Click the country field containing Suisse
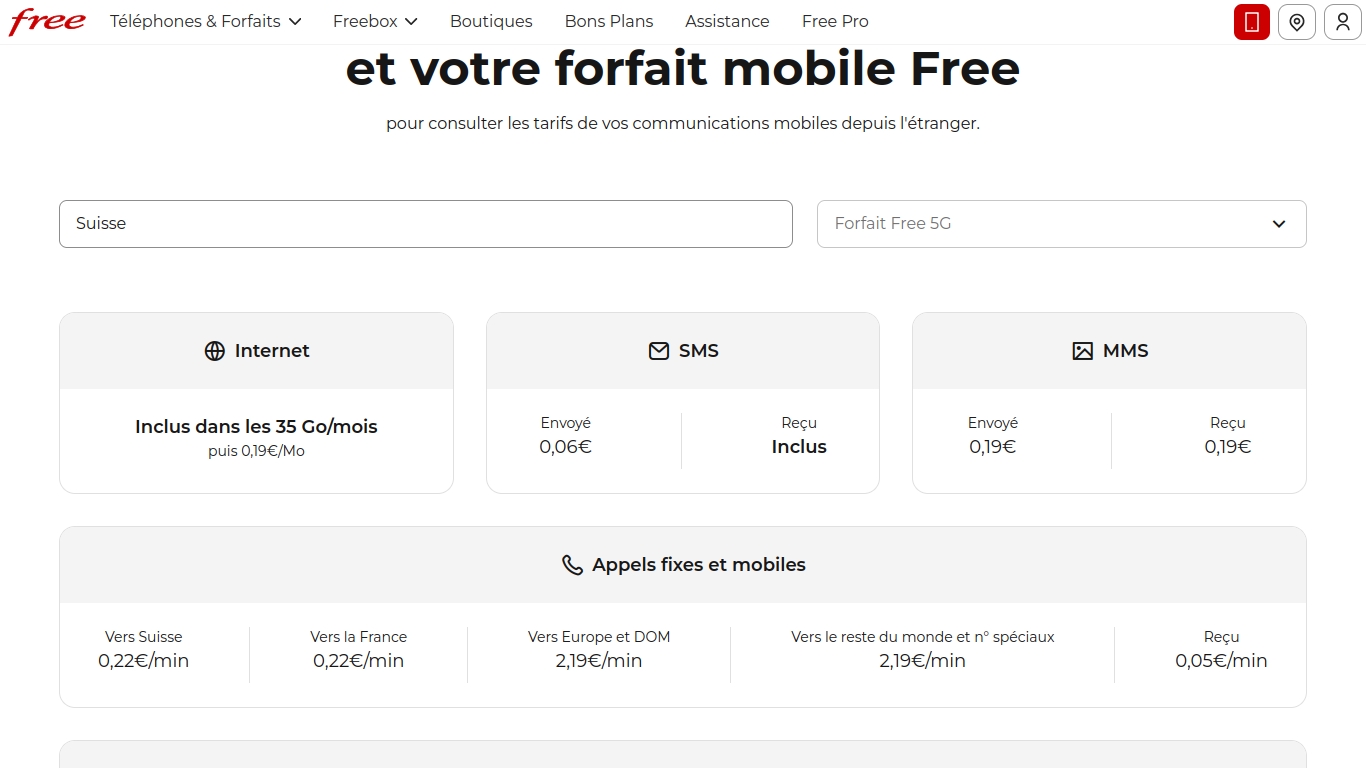This screenshot has width=1366, height=768. [x=425, y=224]
